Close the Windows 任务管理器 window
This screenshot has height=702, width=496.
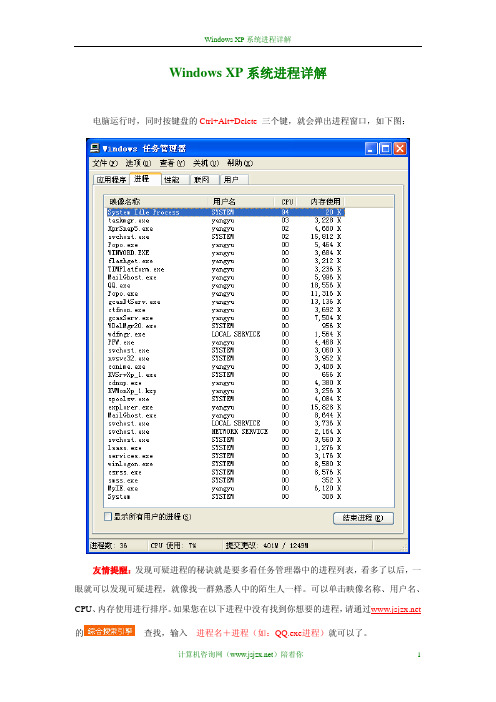coord(399,148)
